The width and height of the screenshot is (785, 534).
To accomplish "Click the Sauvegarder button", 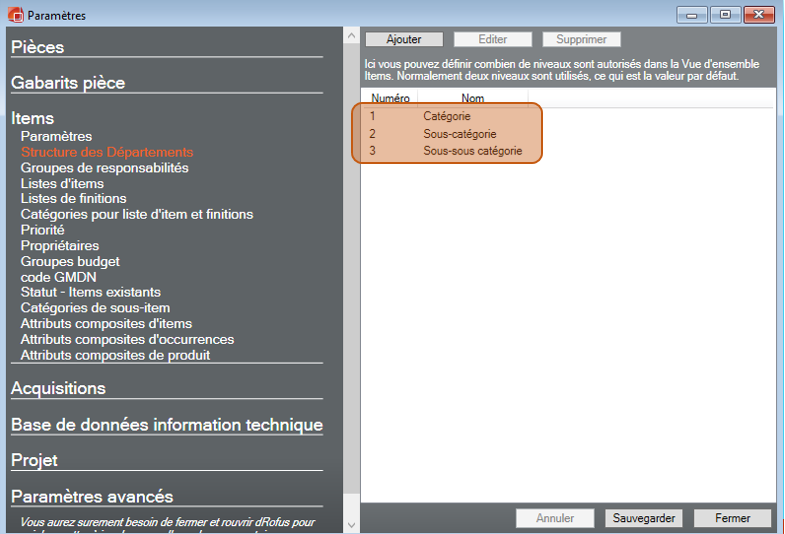I will (x=643, y=518).
